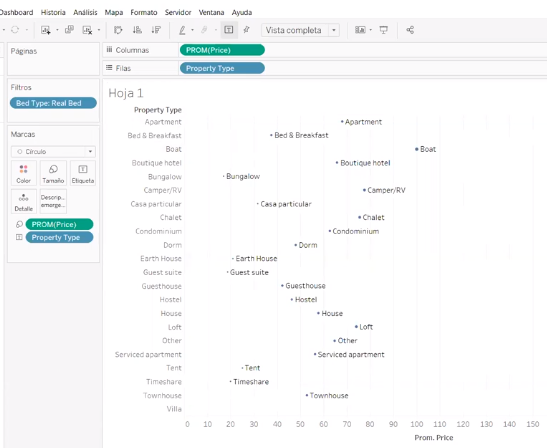Open the Mapa menu

coord(114,13)
